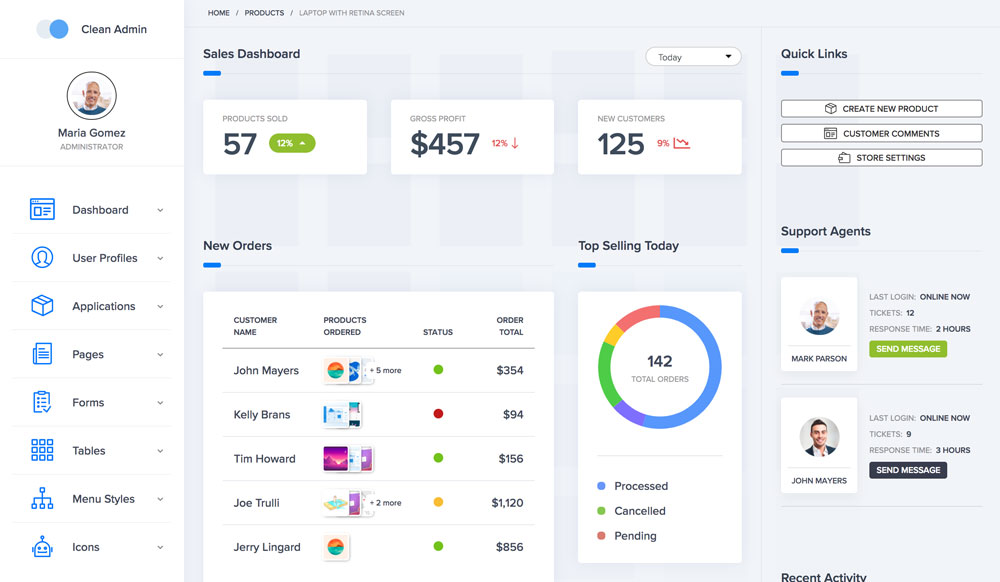The height and width of the screenshot is (582, 1000).
Task: Open Products breadcrumb link
Action: click(x=264, y=13)
